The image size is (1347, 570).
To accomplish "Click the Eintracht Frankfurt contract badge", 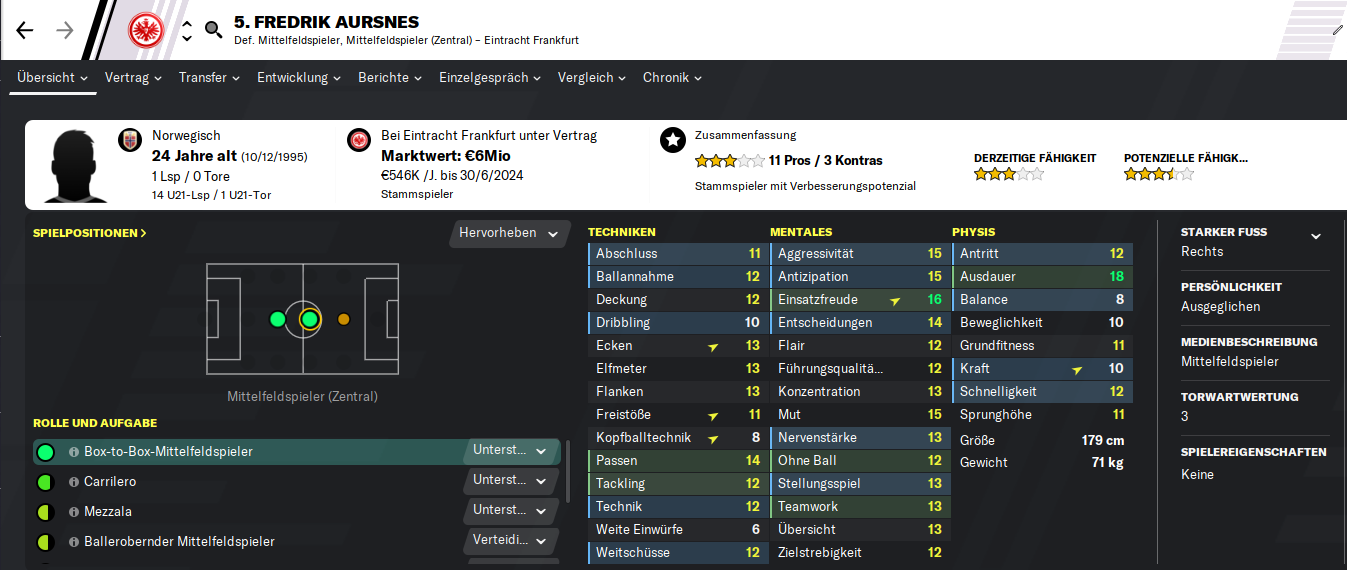I will click(359, 140).
